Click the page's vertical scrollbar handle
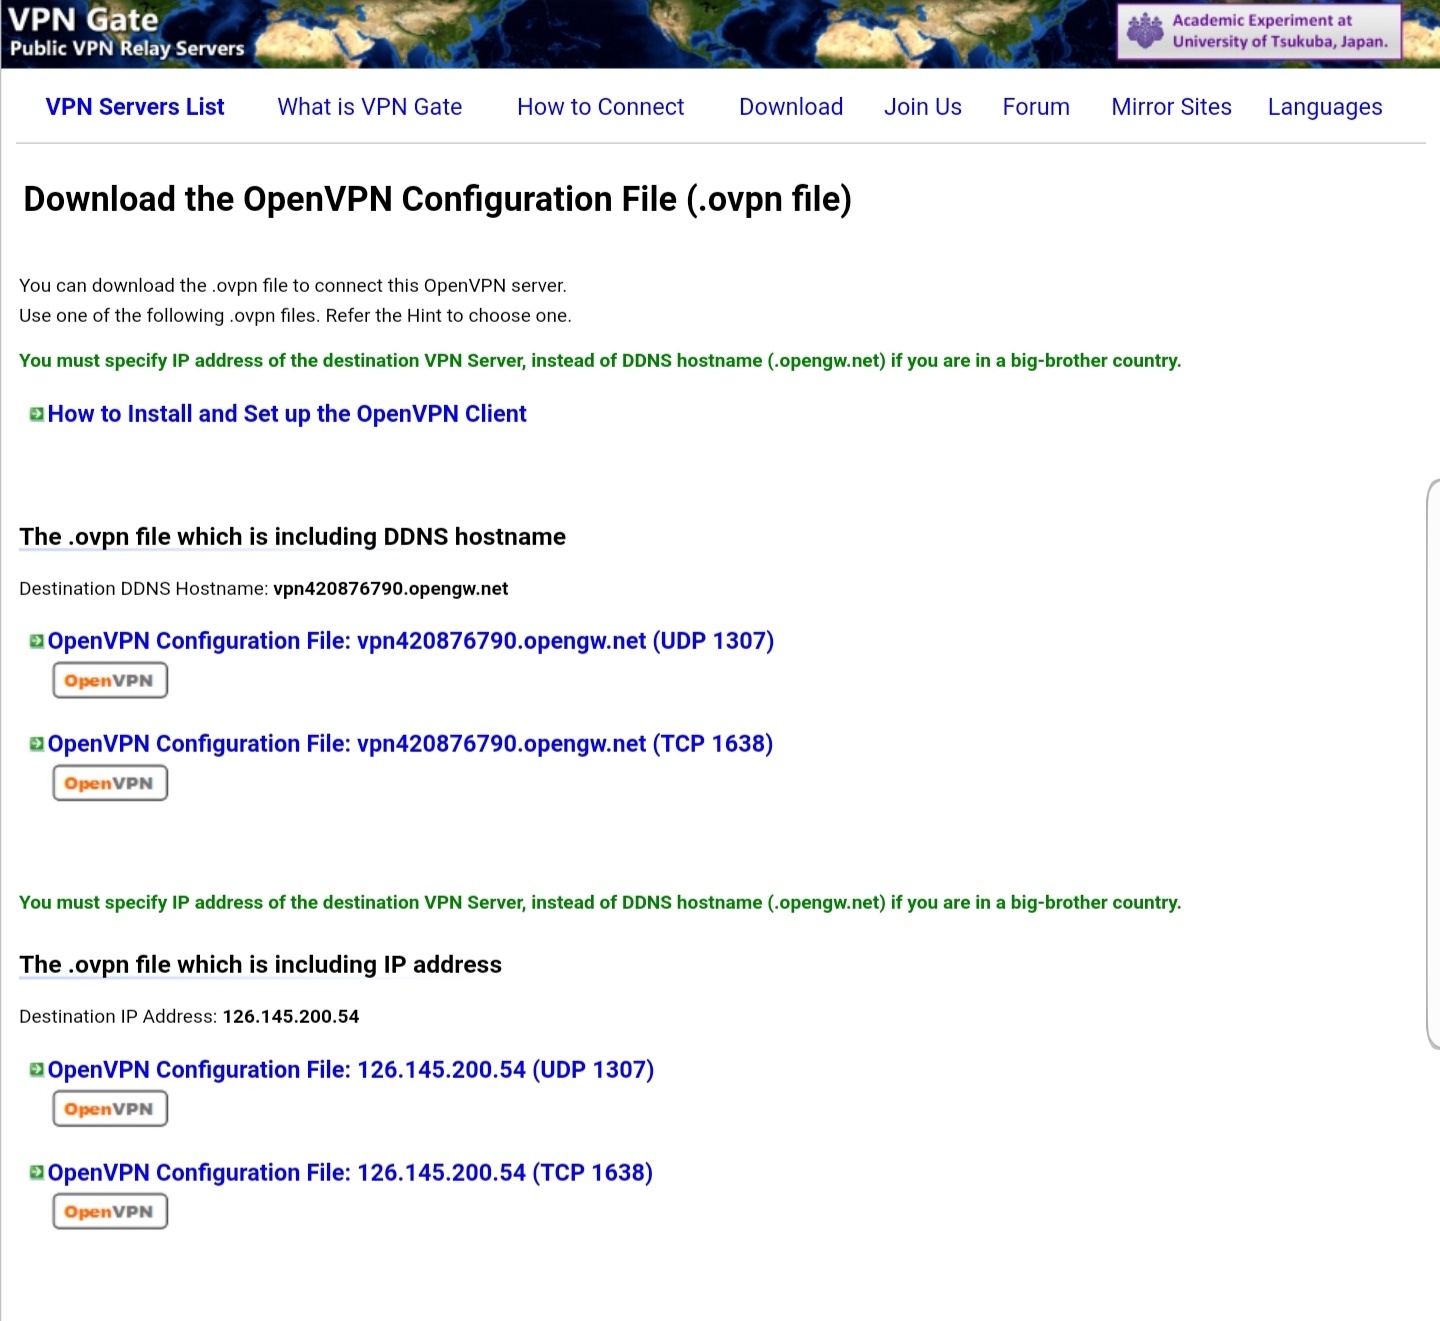 coord(1433,765)
